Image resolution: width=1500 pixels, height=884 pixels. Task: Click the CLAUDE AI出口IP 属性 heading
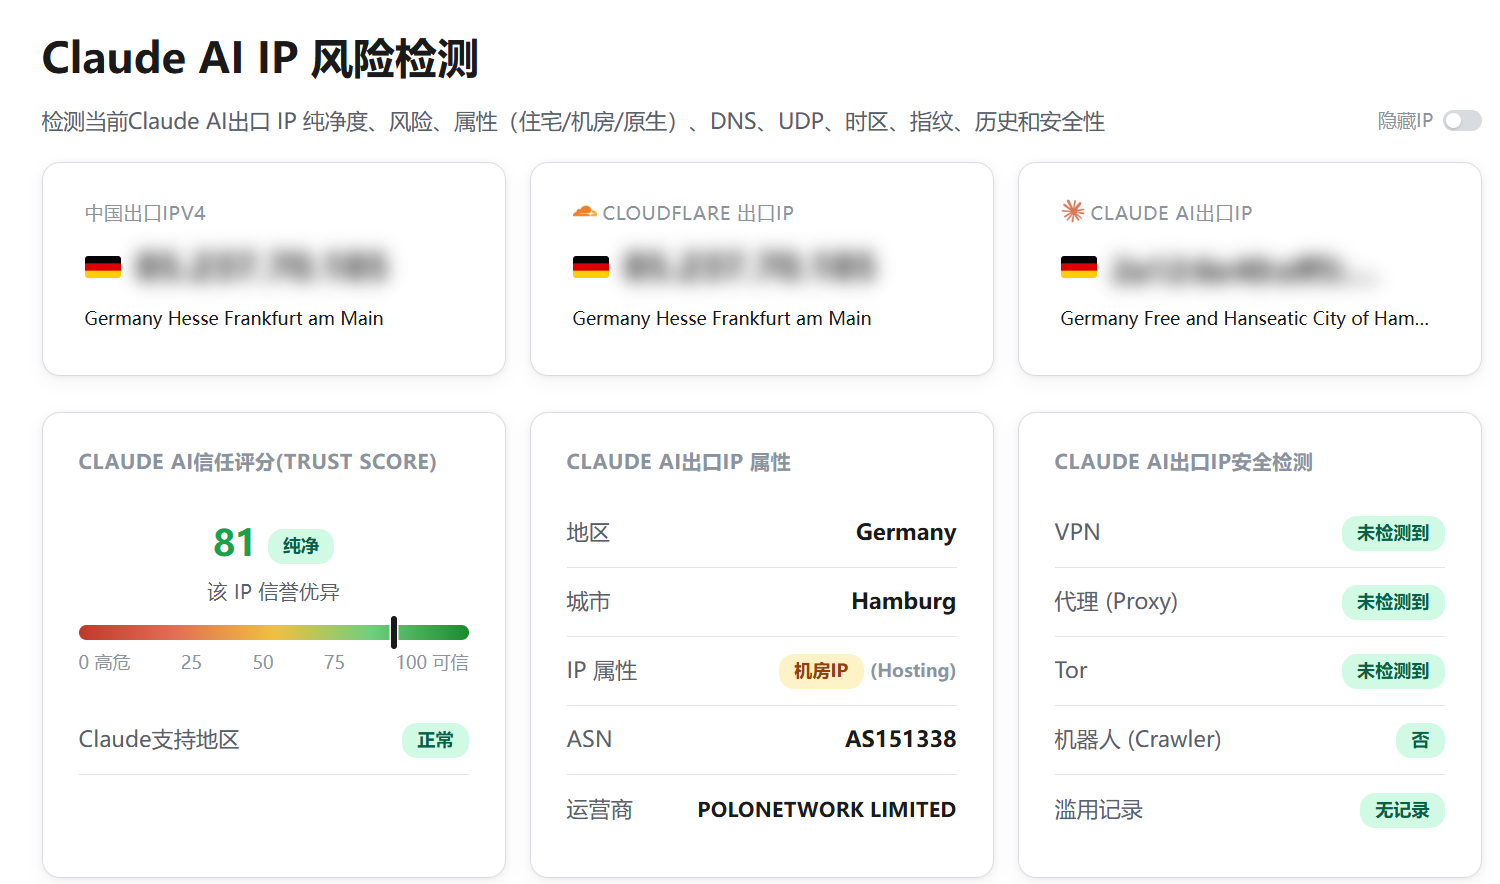click(679, 462)
